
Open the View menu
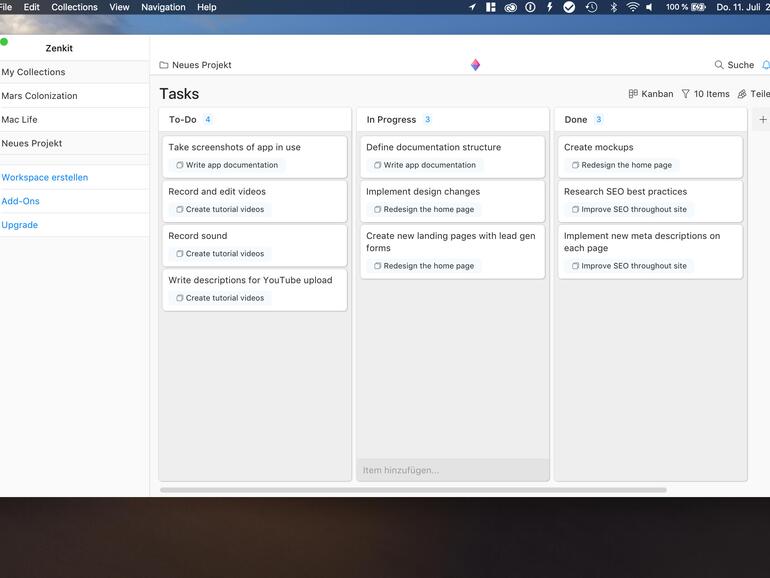[x=119, y=7]
